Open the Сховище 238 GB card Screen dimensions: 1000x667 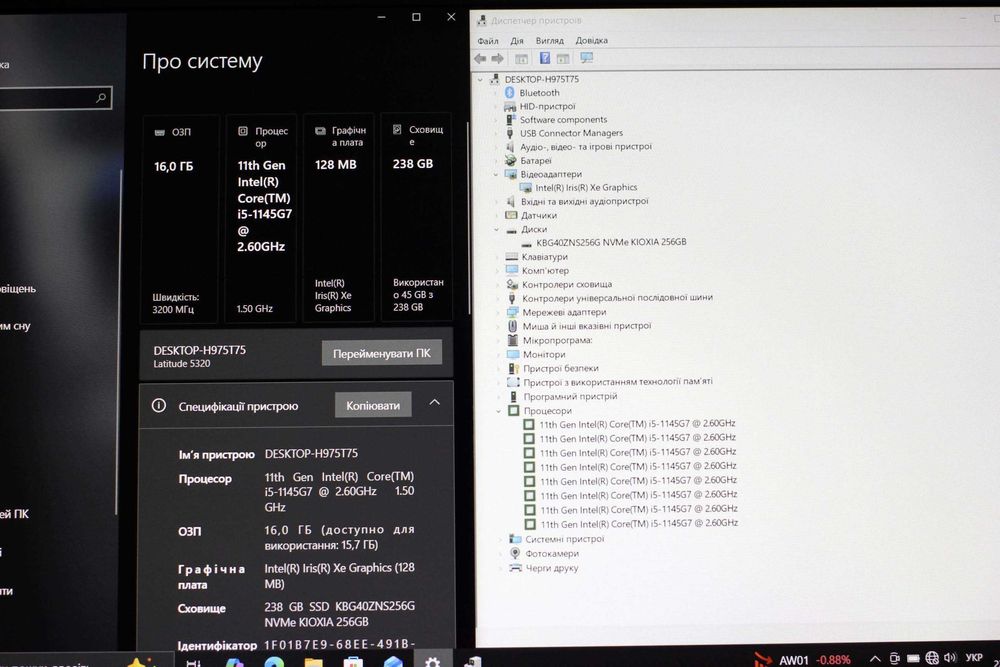point(416,217)
